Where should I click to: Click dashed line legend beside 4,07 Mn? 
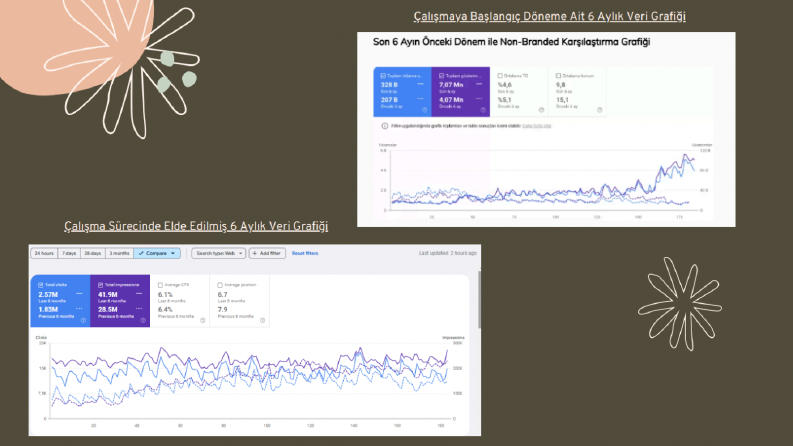479,99
